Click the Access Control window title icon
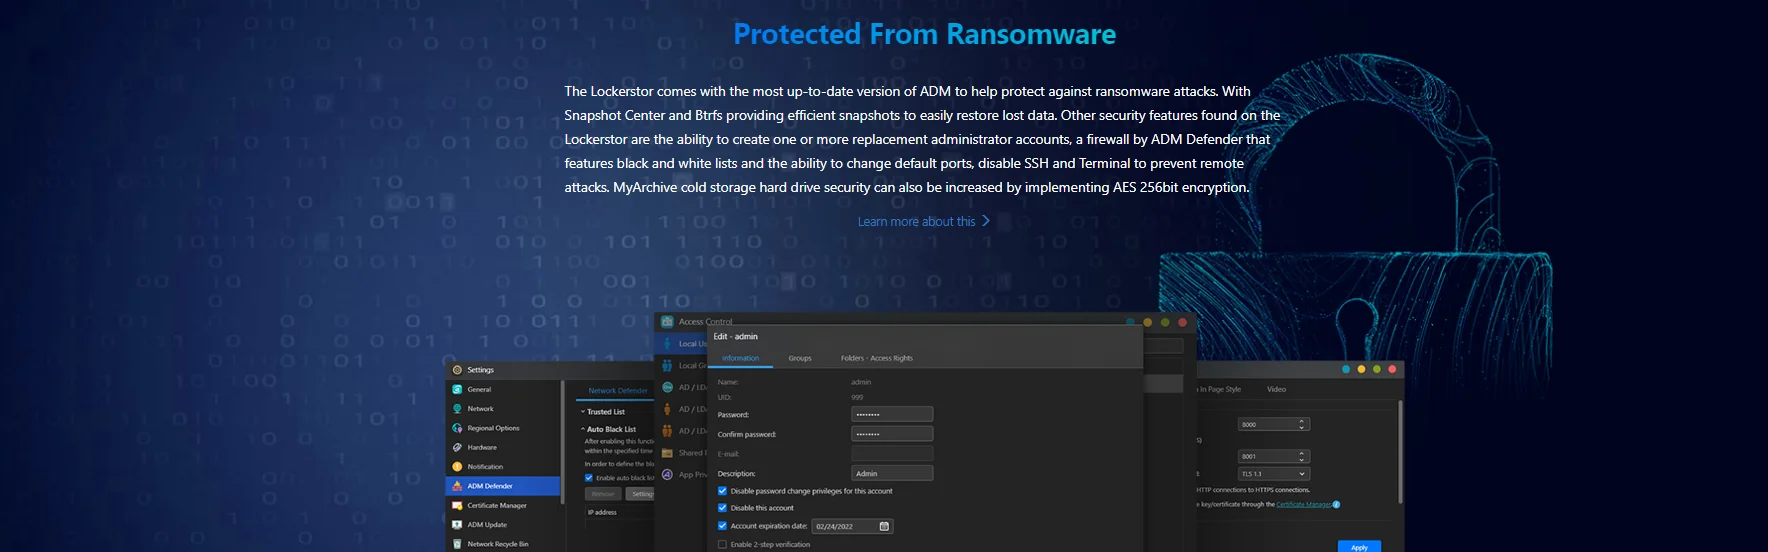Image resolution: width=1768 pixels, height=552 pixels. tap(667, 321)
